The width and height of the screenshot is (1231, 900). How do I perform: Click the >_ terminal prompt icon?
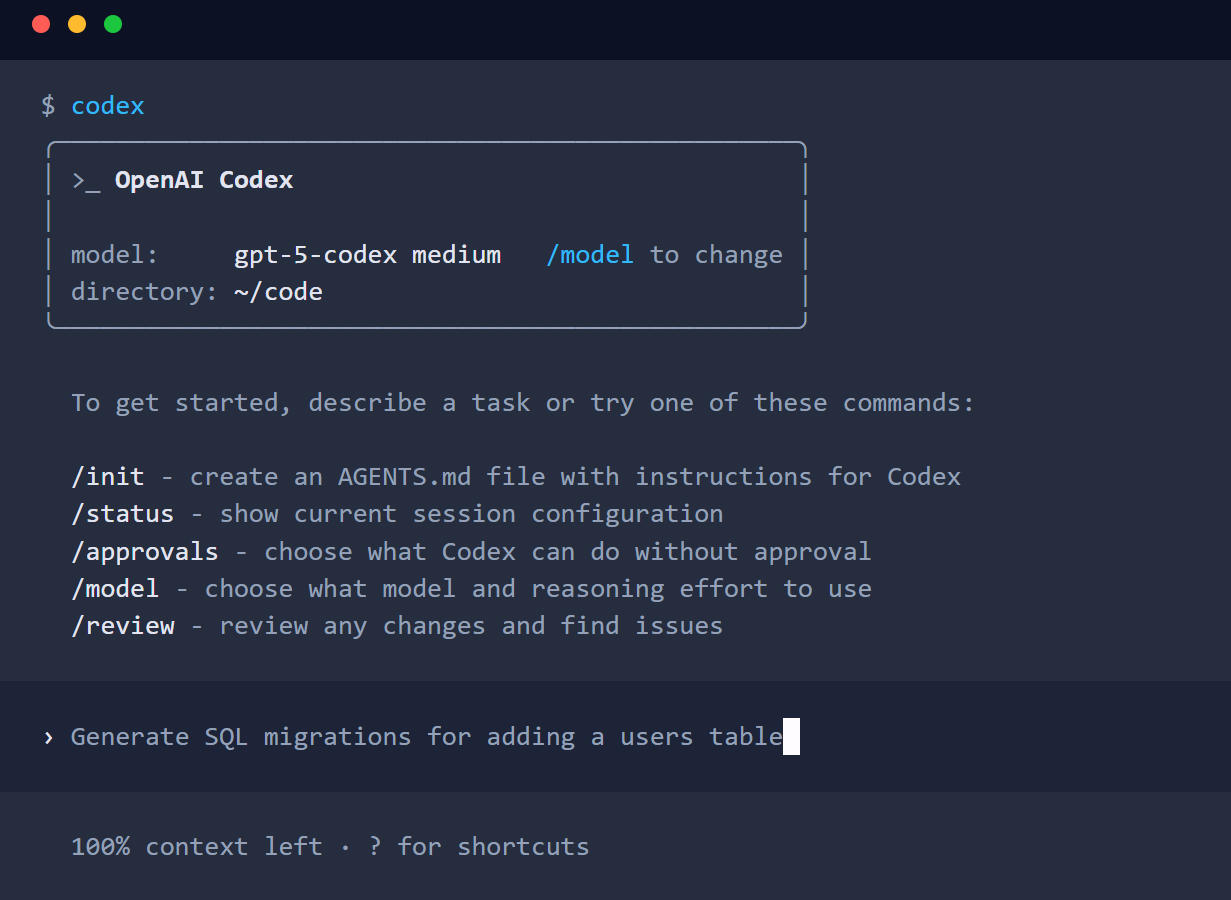[x=84, y=179]
